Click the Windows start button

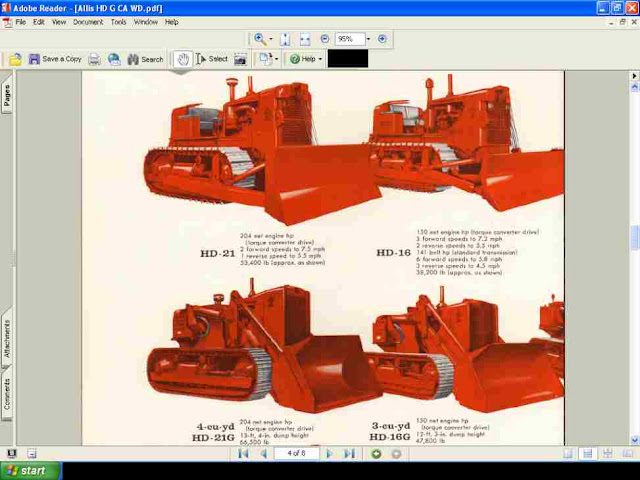[x=31, y=471]
